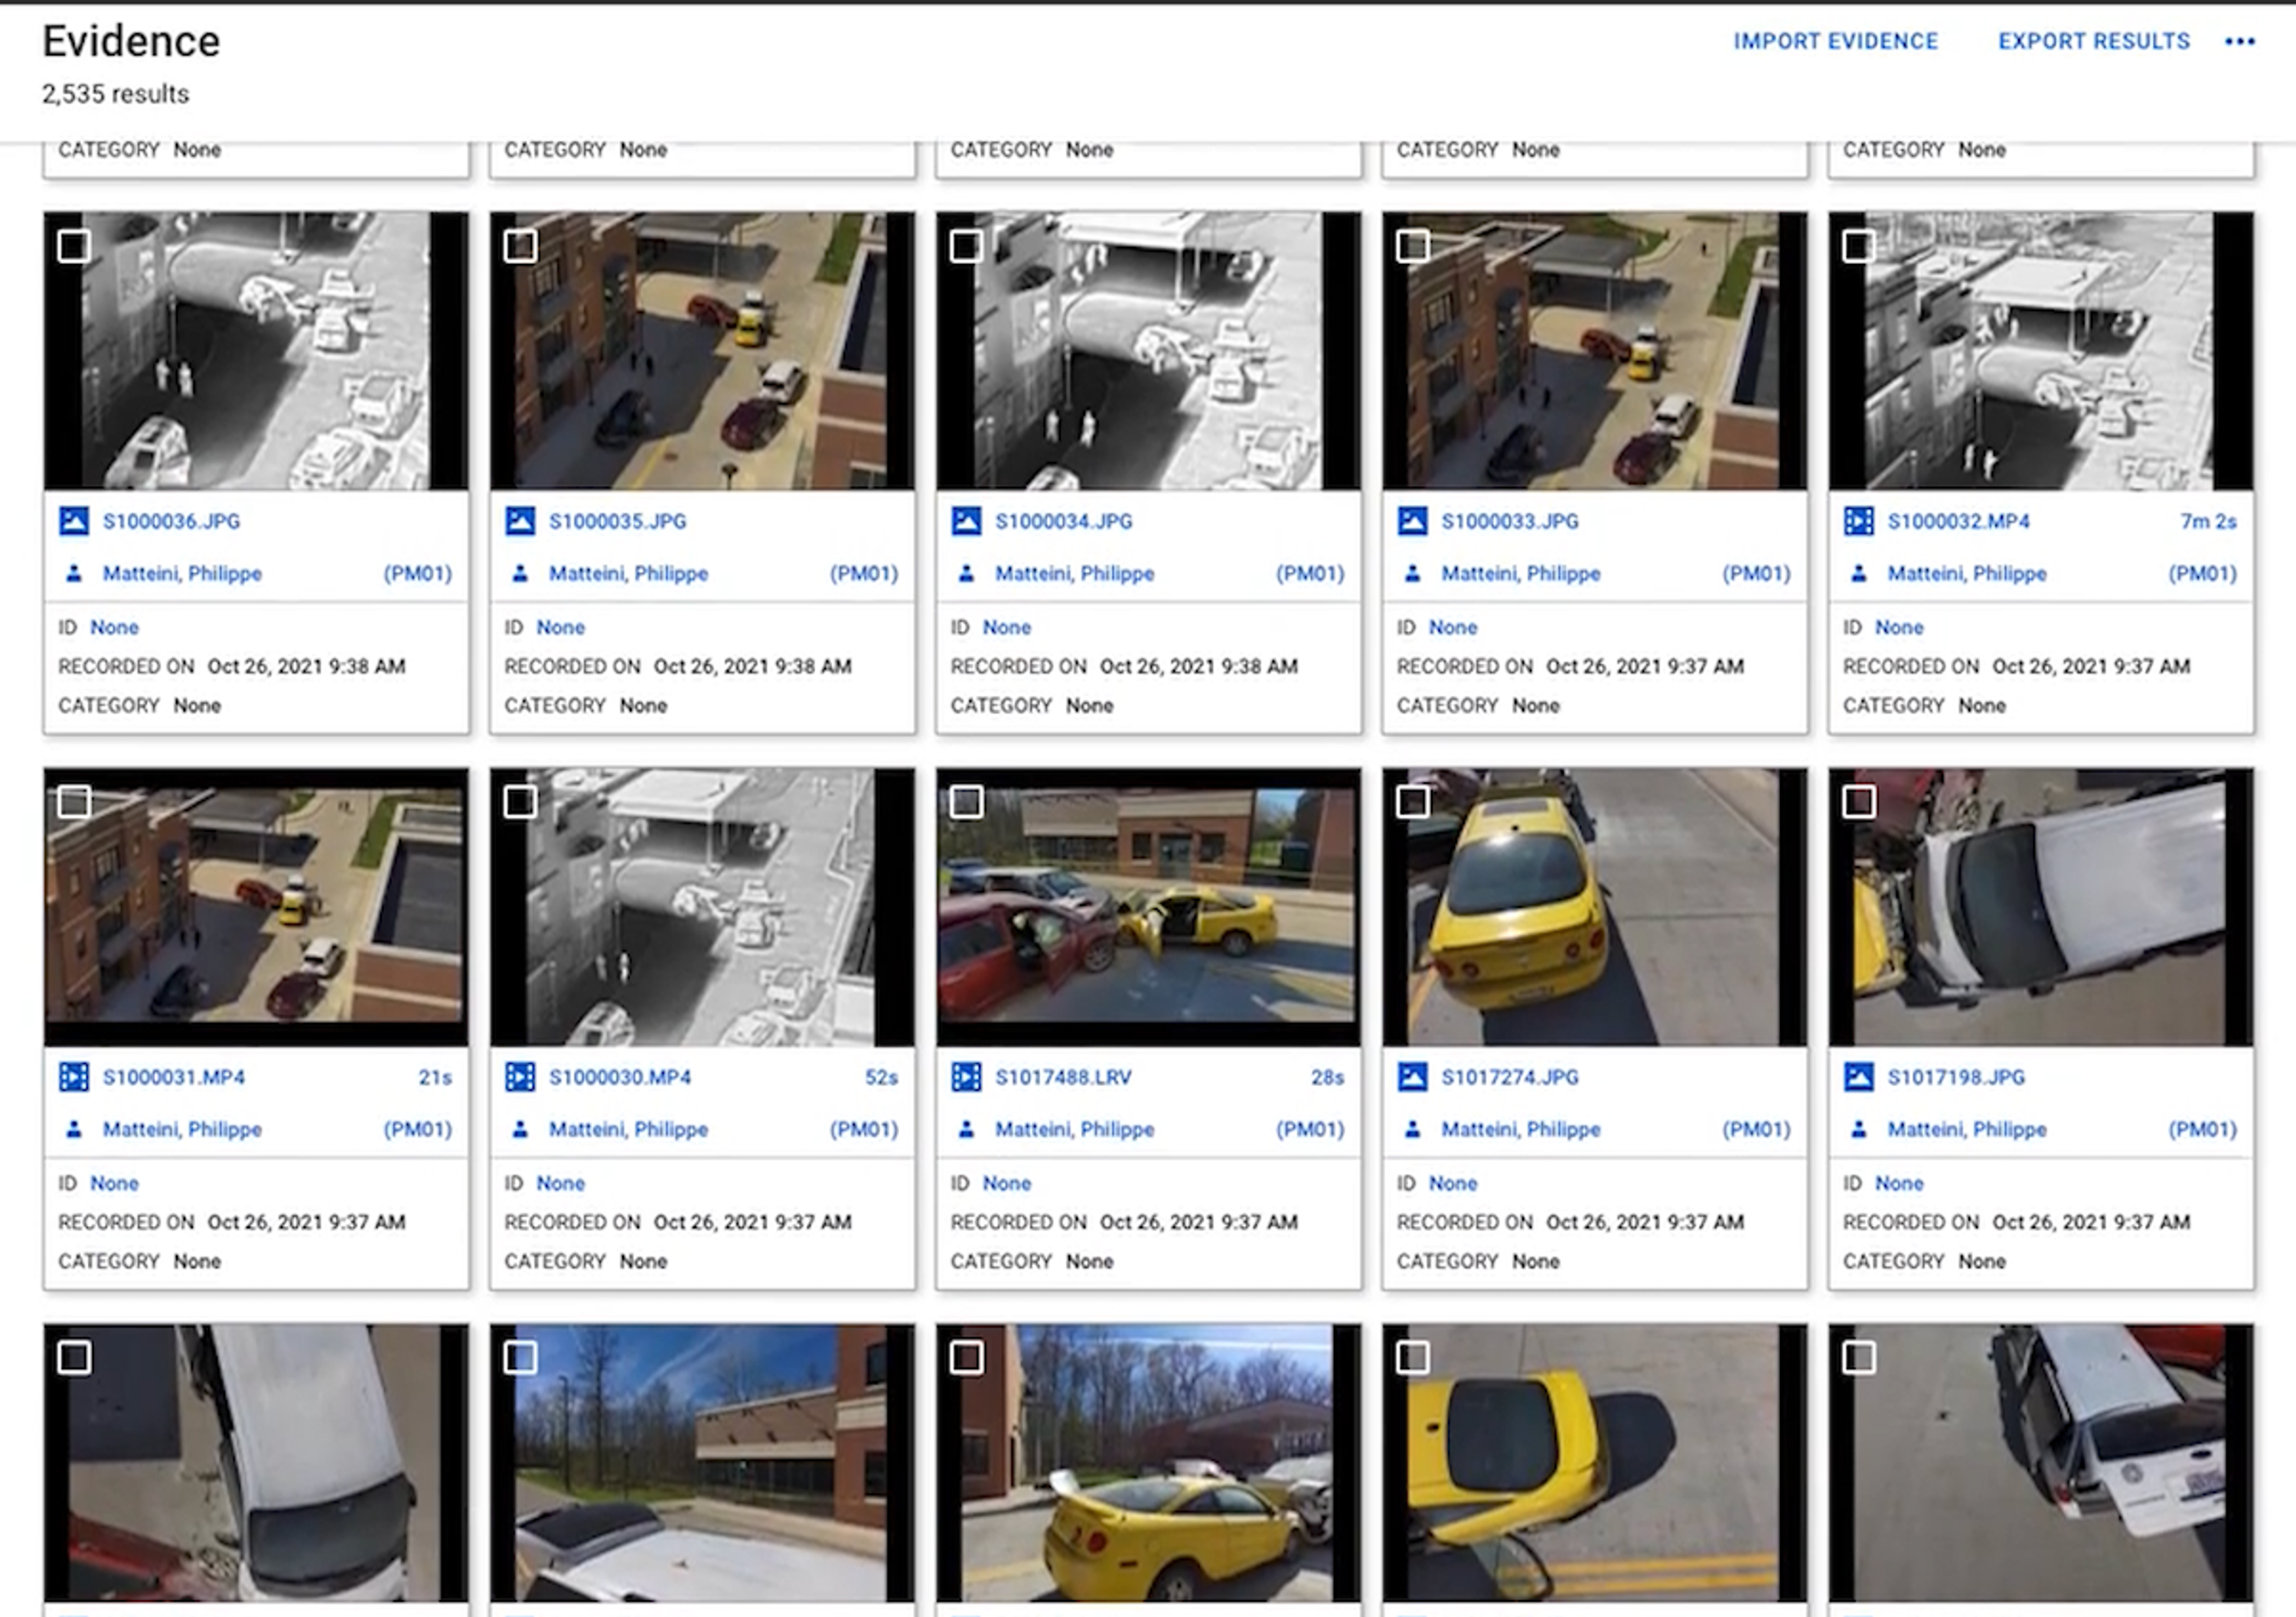Check the box on S1000032.MP4 thumbnail
Viewport: 2296px width, 1617px height.
pos(1858,246)
